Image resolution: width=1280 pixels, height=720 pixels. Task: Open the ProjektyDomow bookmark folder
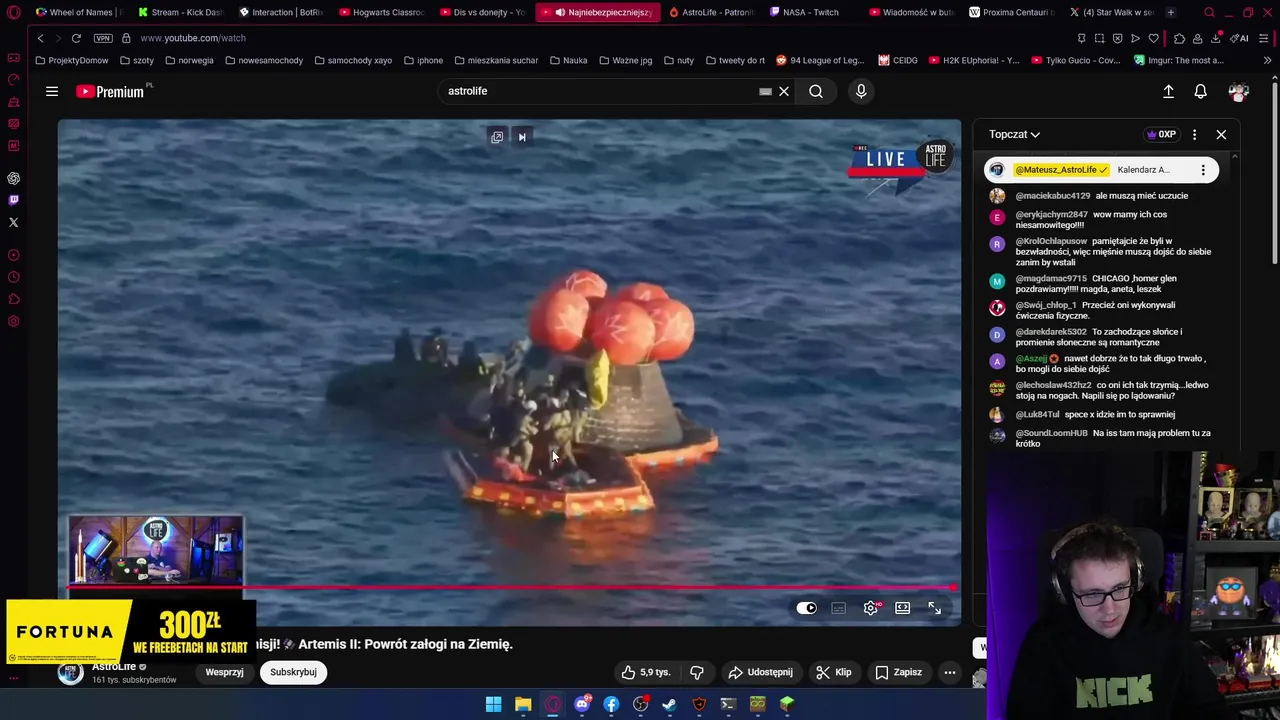[x=72, y=60]
